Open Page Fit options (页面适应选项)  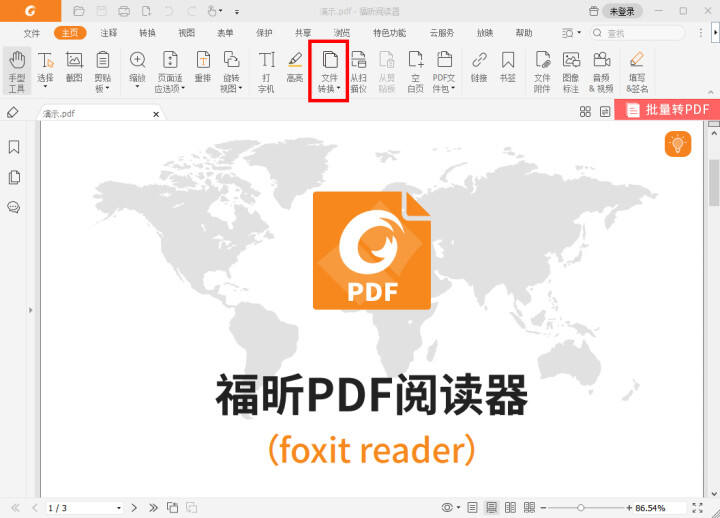point(170,71)
